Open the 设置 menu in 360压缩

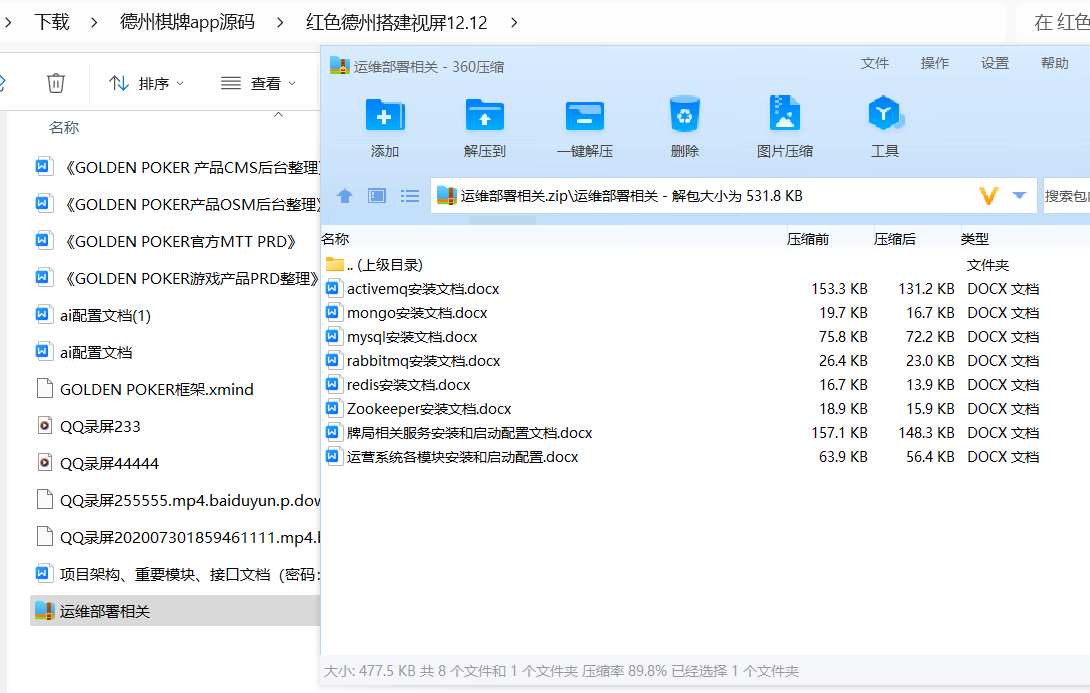[x=995, y=63]
